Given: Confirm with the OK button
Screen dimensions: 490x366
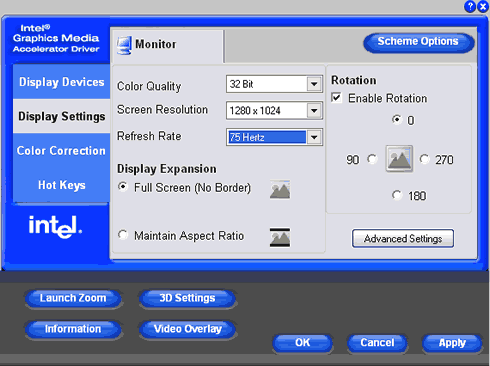Looking at the screenshot, I should 302,343.
